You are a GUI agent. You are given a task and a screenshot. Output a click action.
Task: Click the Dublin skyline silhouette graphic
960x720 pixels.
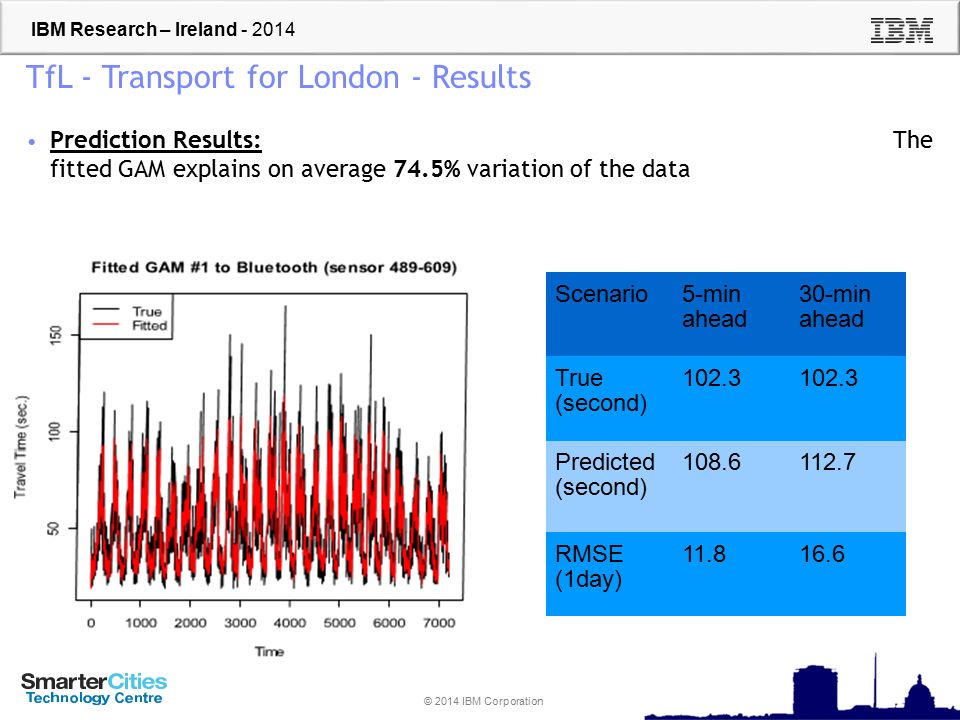[802, 687]
